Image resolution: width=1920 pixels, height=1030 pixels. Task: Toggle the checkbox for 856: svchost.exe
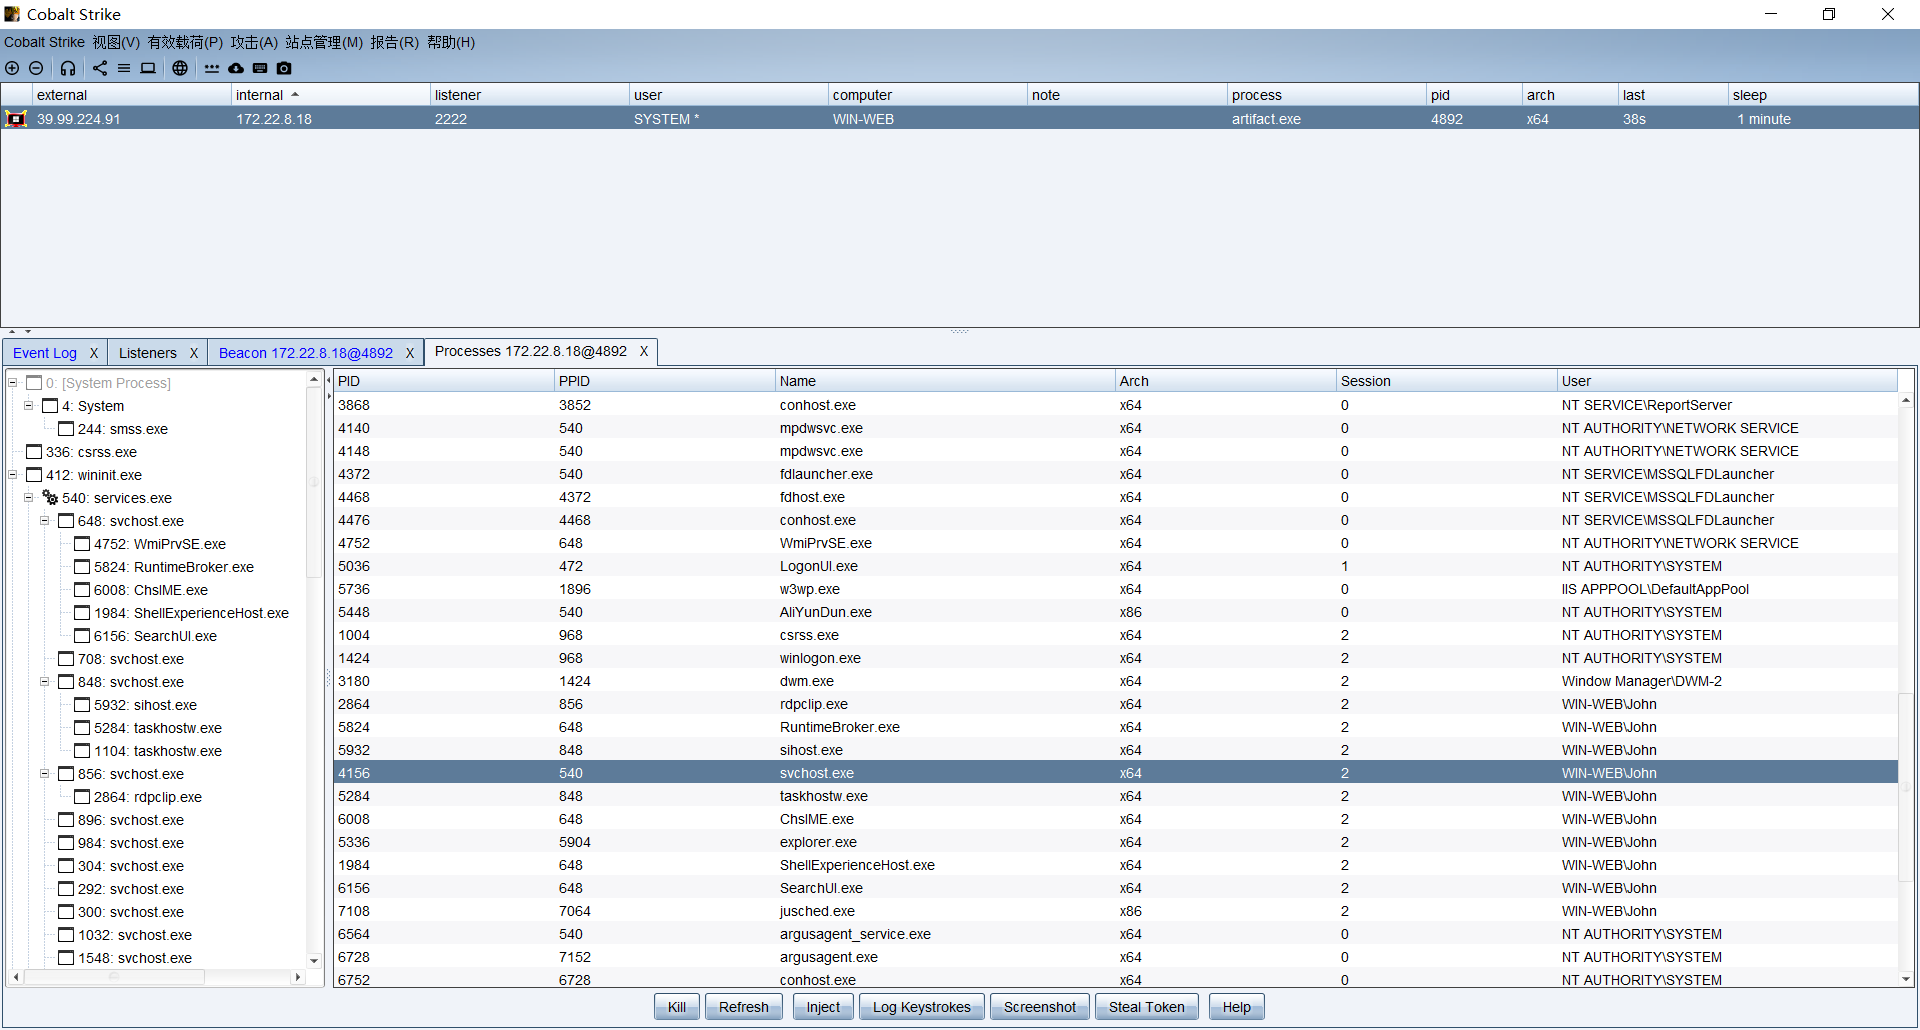tap(66, 774)
